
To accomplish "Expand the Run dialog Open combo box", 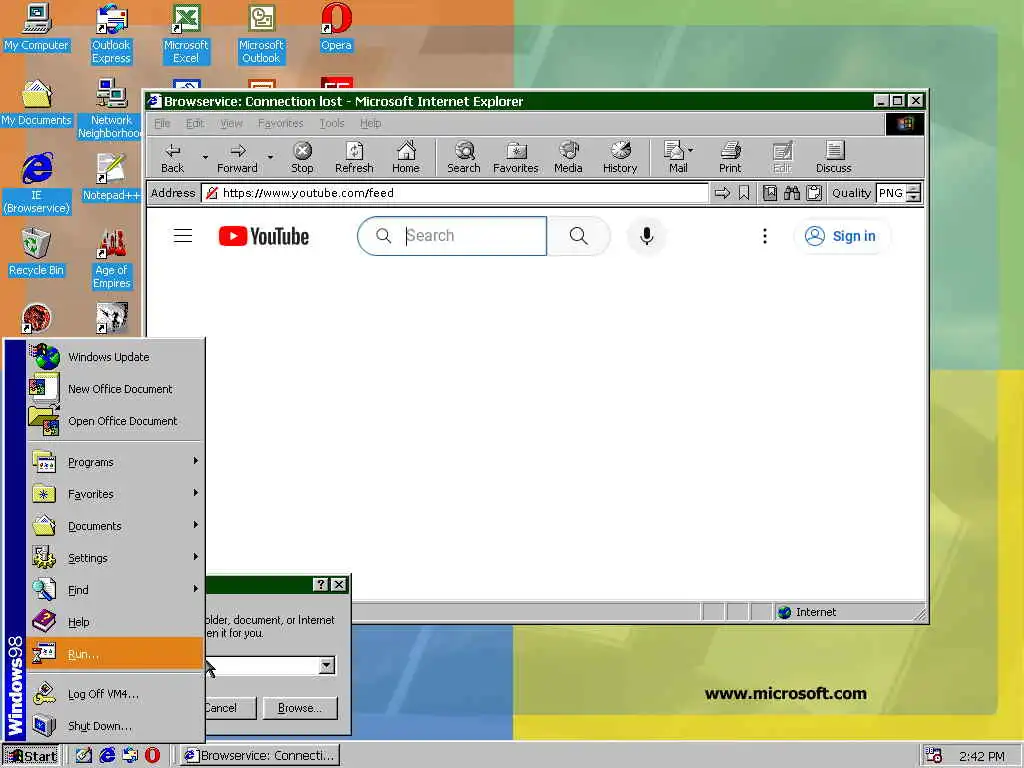I will point(327,665).
